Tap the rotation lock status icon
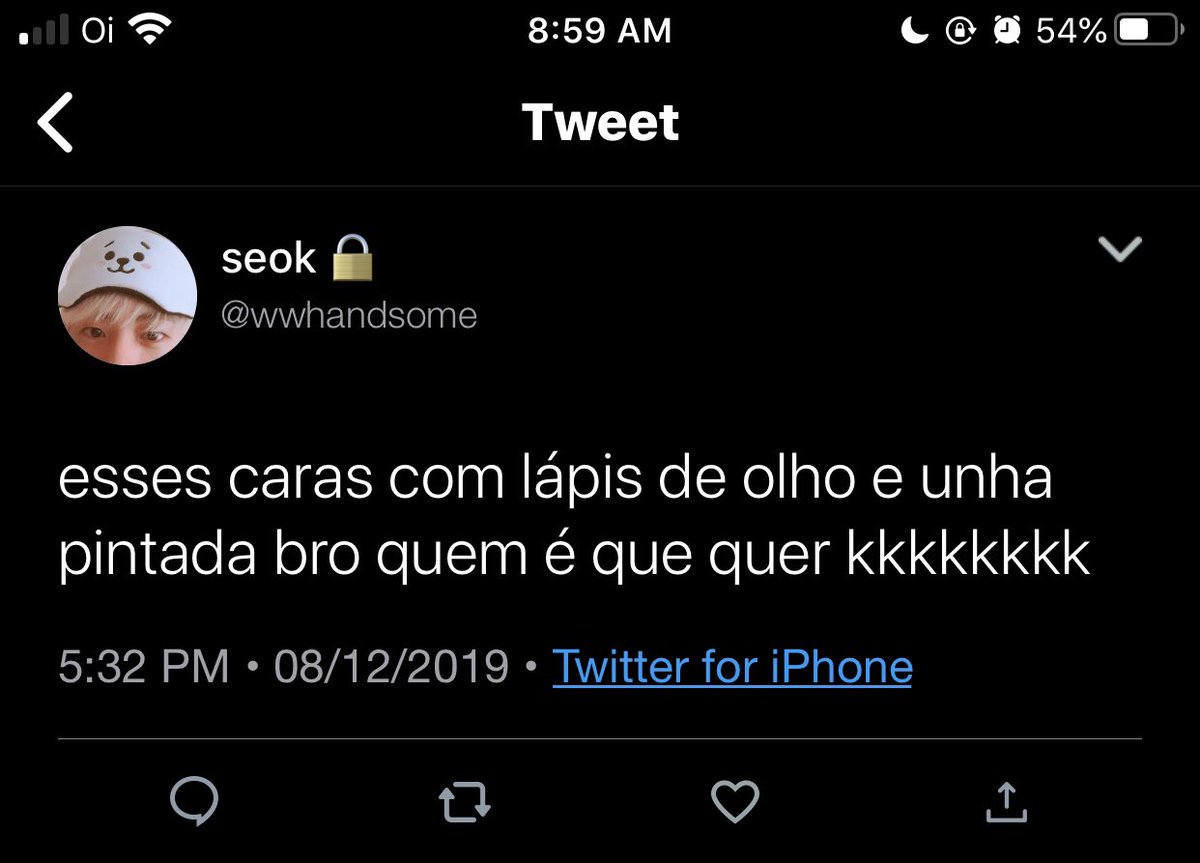Viewport: 1200px width, 863px height. click(x=960, y=32)
